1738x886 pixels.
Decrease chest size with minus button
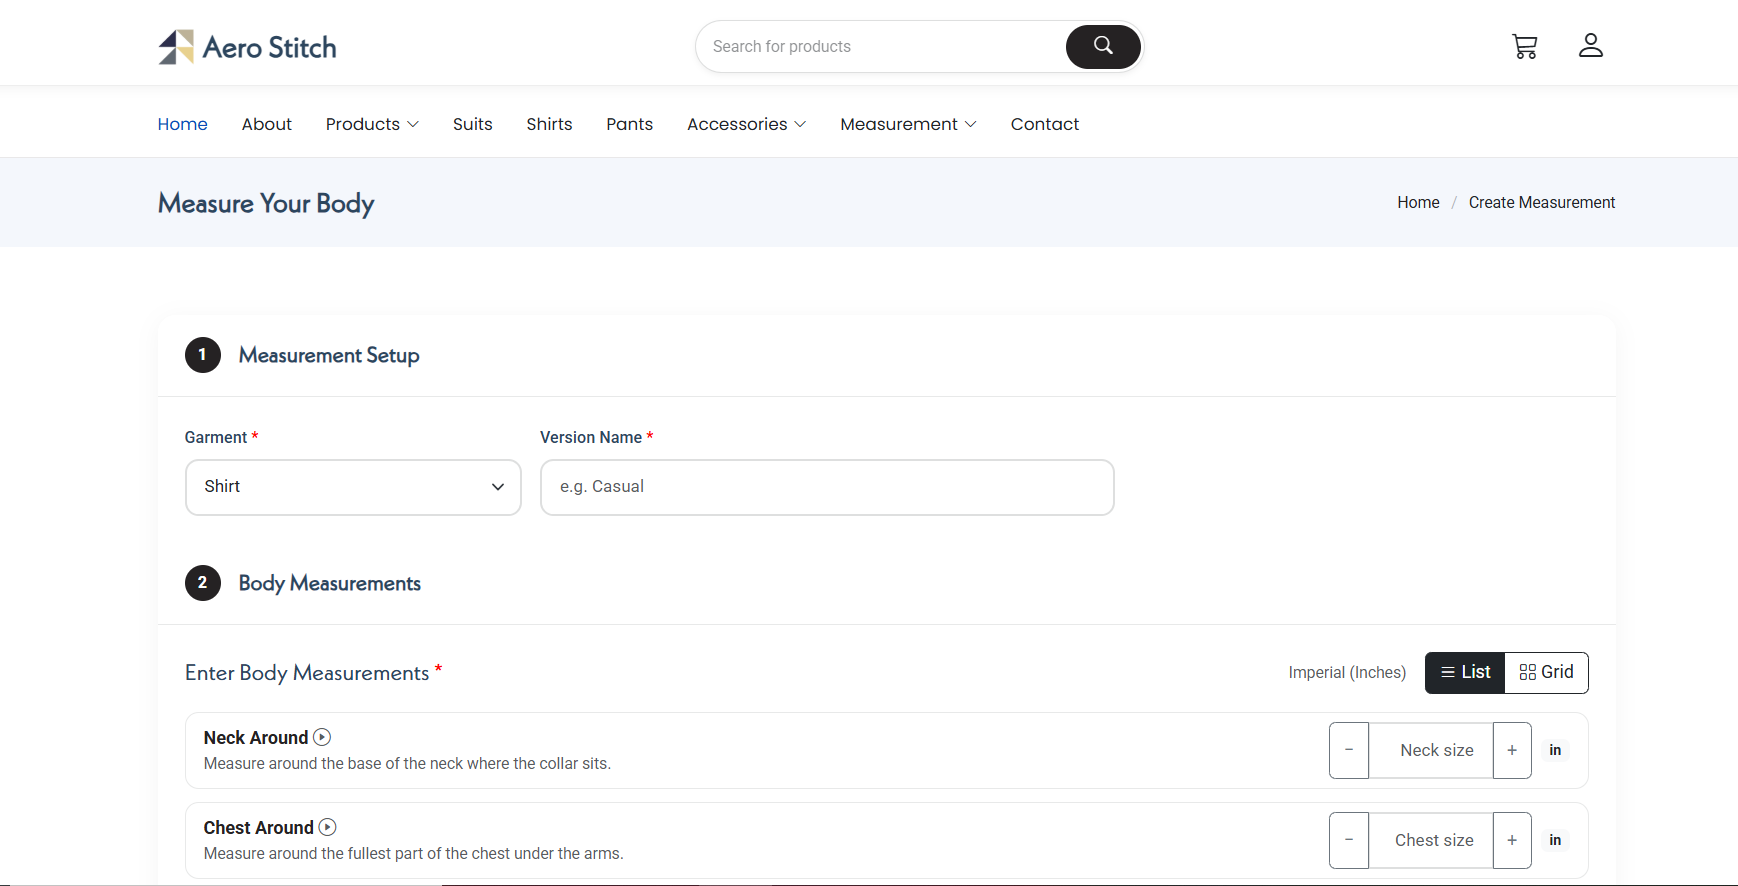pos(1349,840)
